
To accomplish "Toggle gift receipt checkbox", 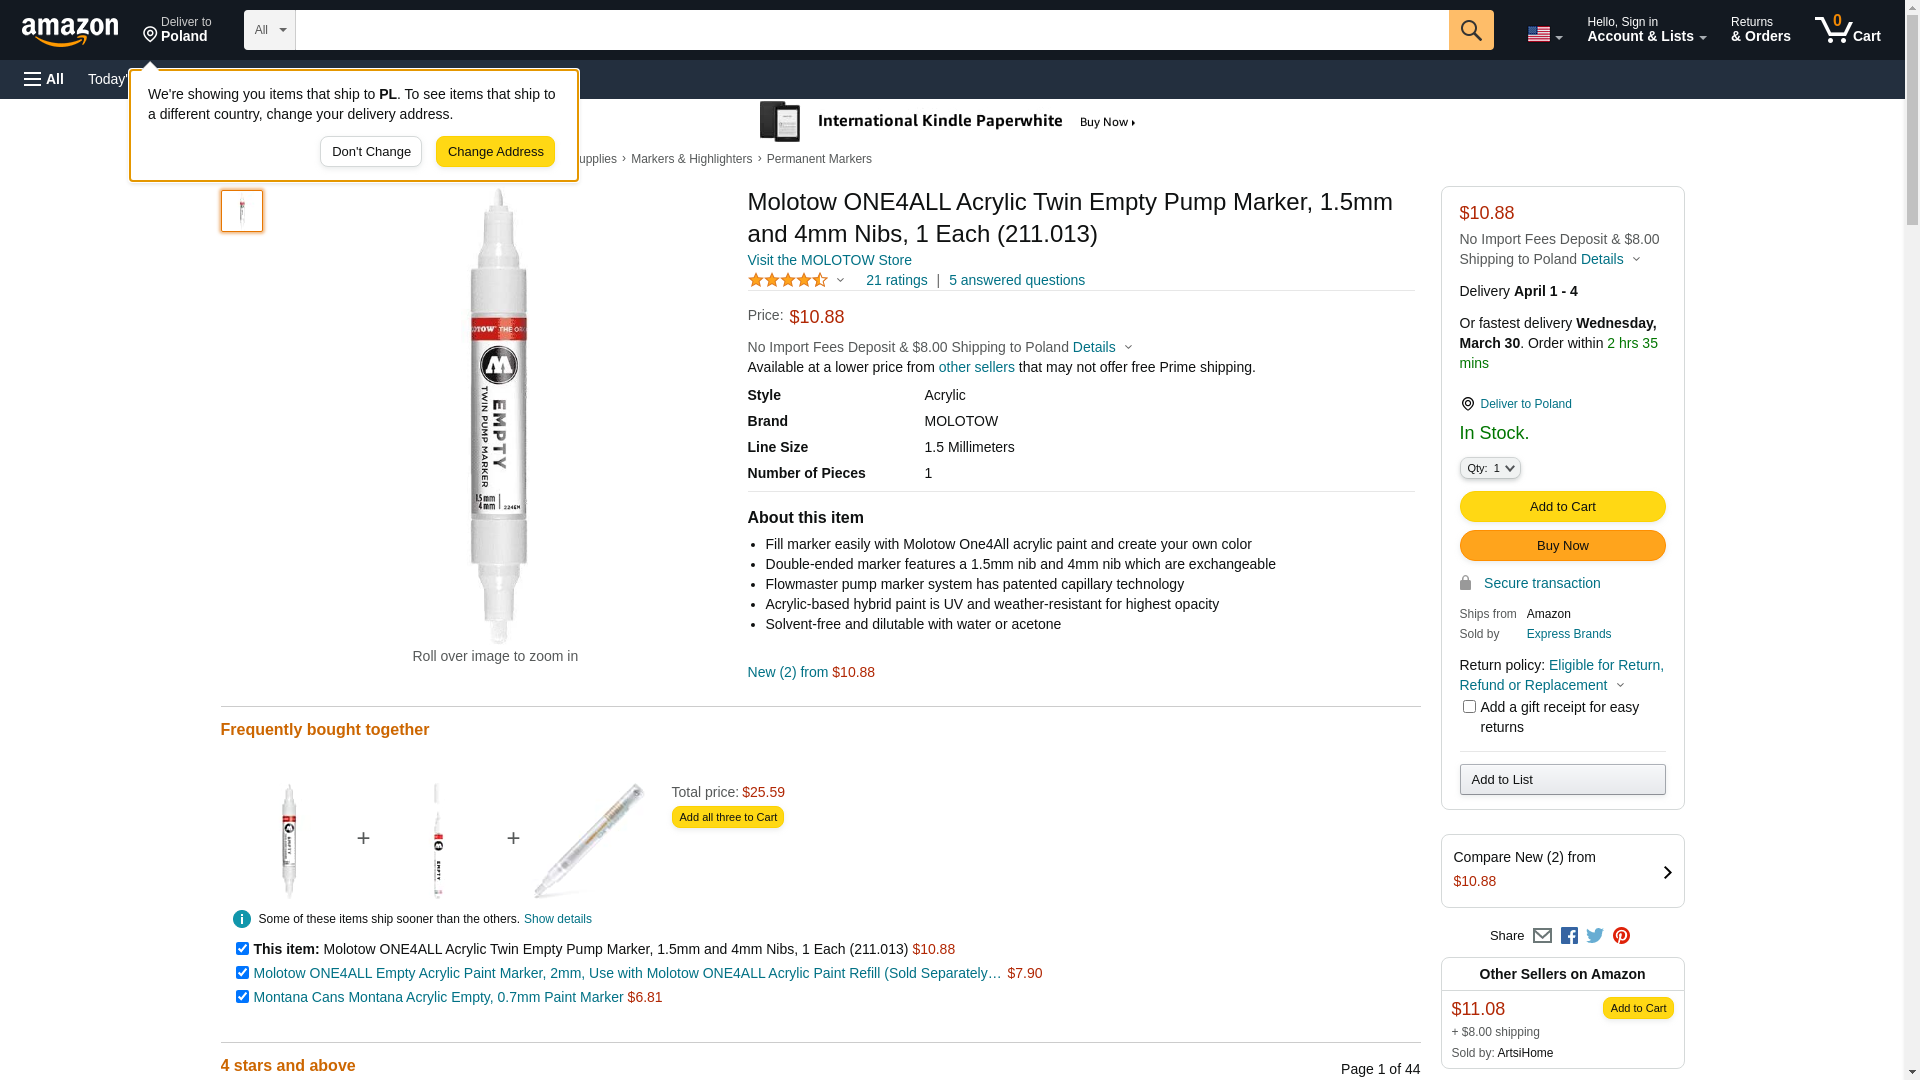I will click(1469, 707).
